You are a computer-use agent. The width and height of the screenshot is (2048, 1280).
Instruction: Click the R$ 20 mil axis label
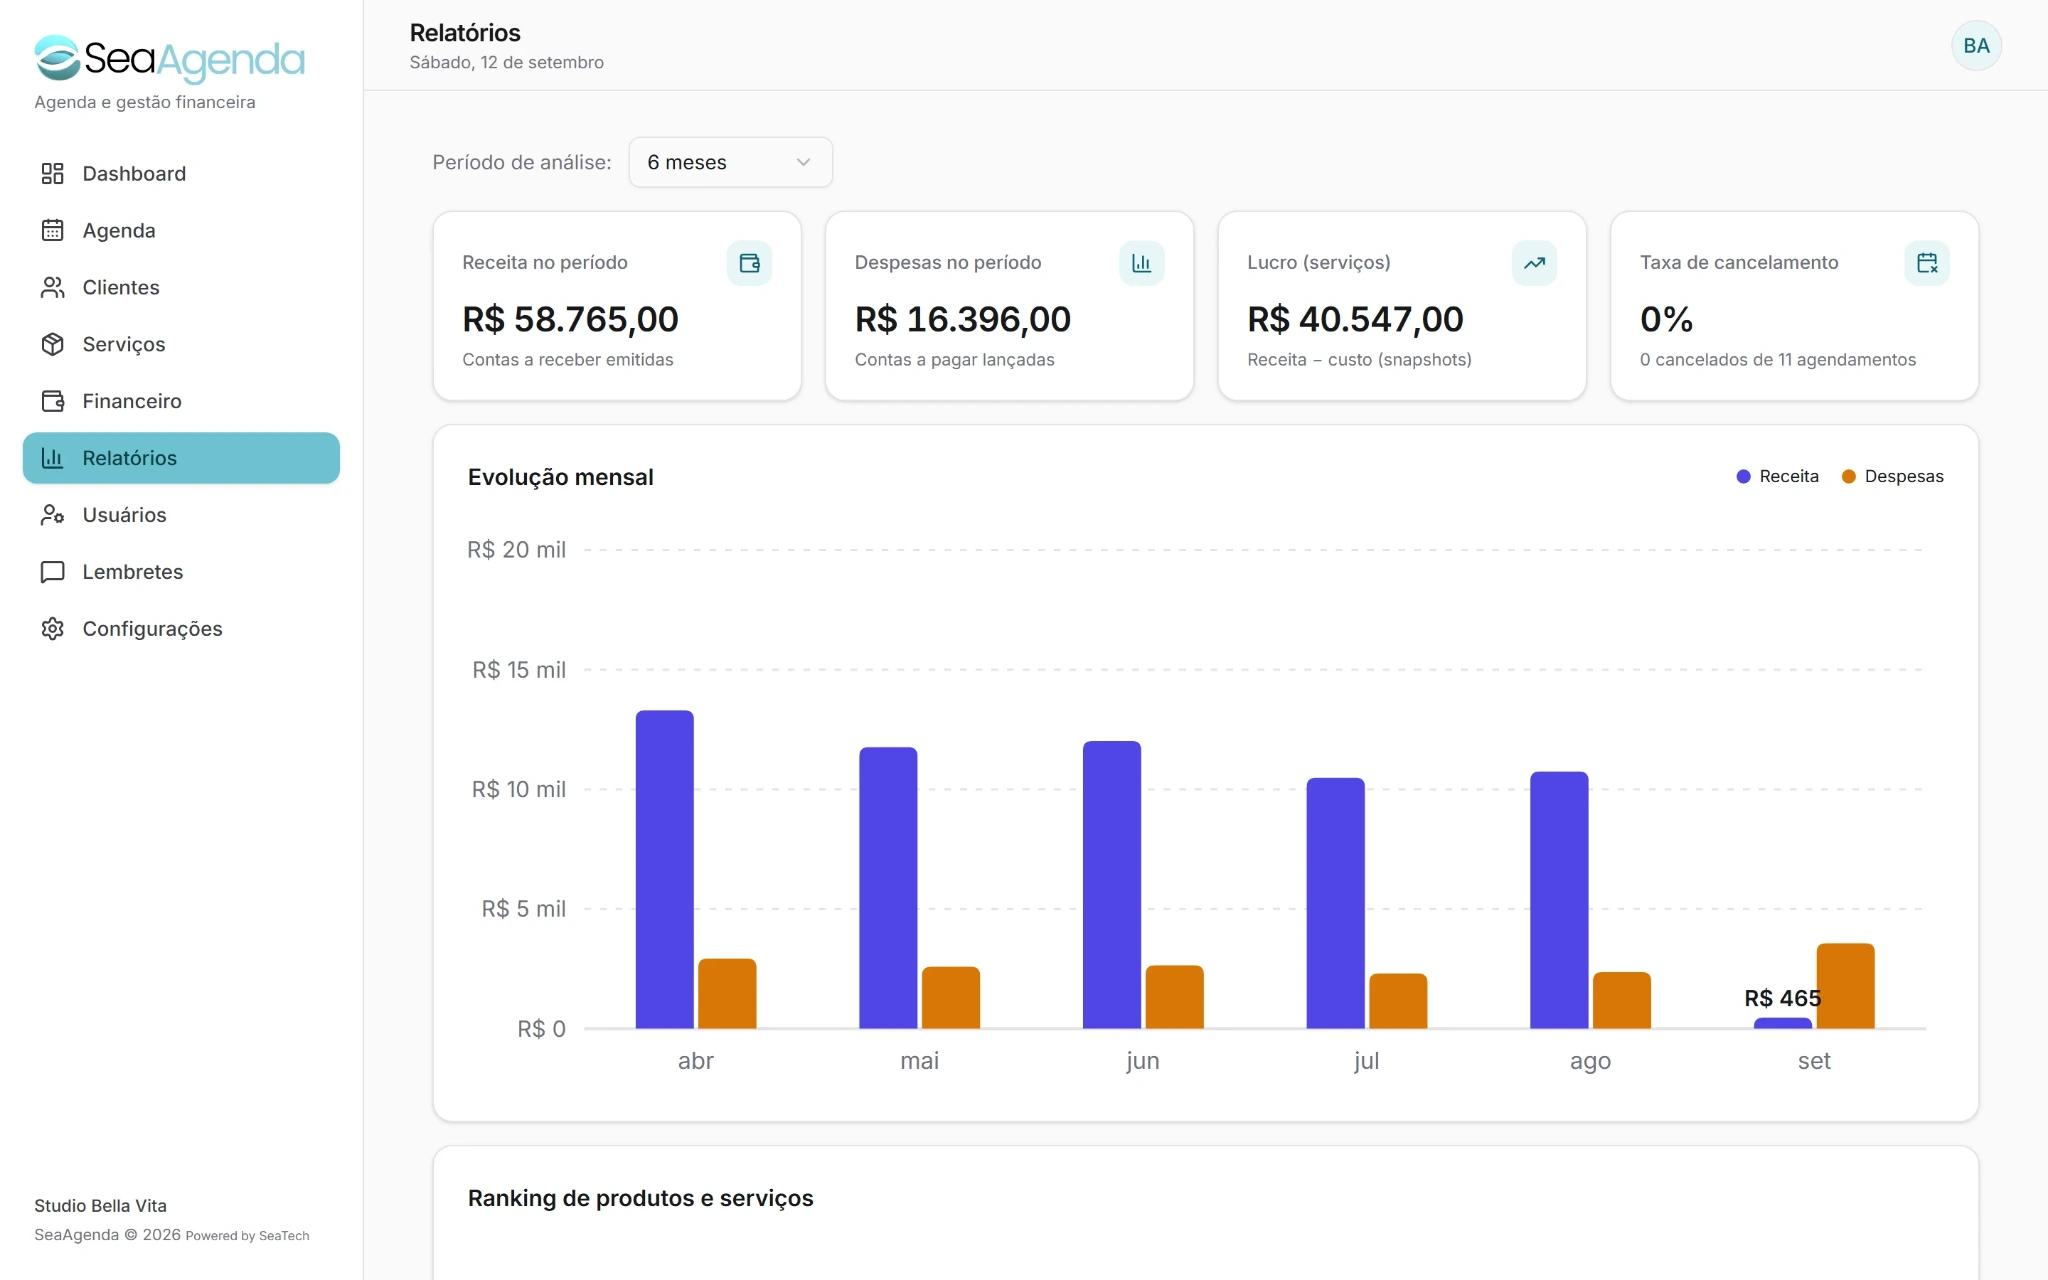[x=516, y=550]
